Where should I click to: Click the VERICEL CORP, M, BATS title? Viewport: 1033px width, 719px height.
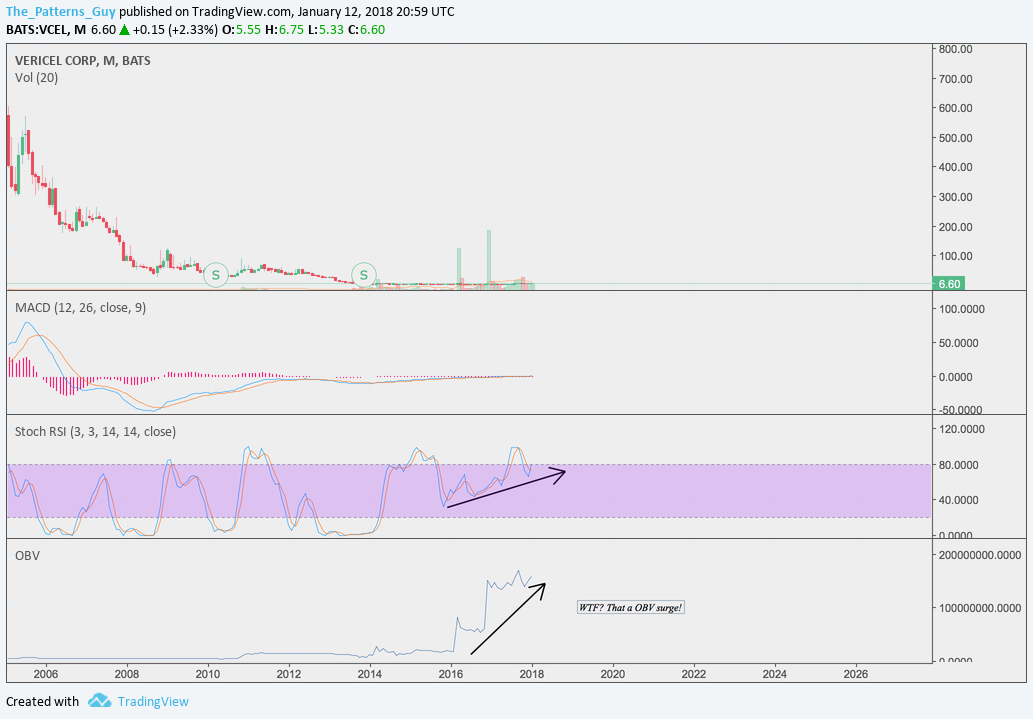pos(82,61)
